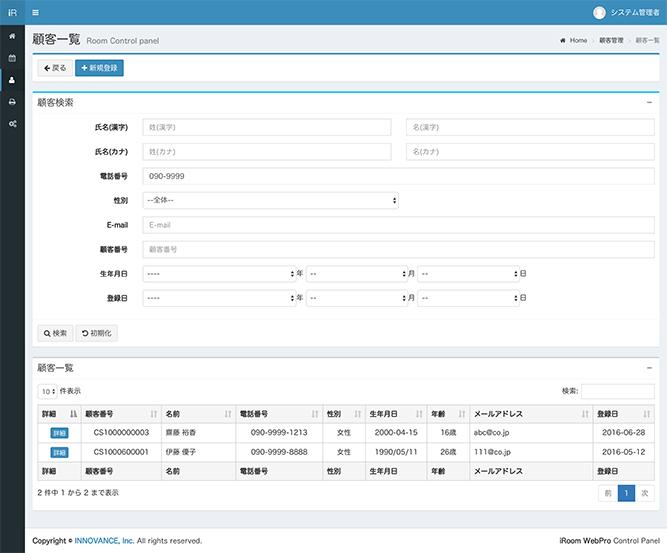Open the 登録日 day dropdown
The width and height of the screenshot is (667, 553).
click(468, 298)
